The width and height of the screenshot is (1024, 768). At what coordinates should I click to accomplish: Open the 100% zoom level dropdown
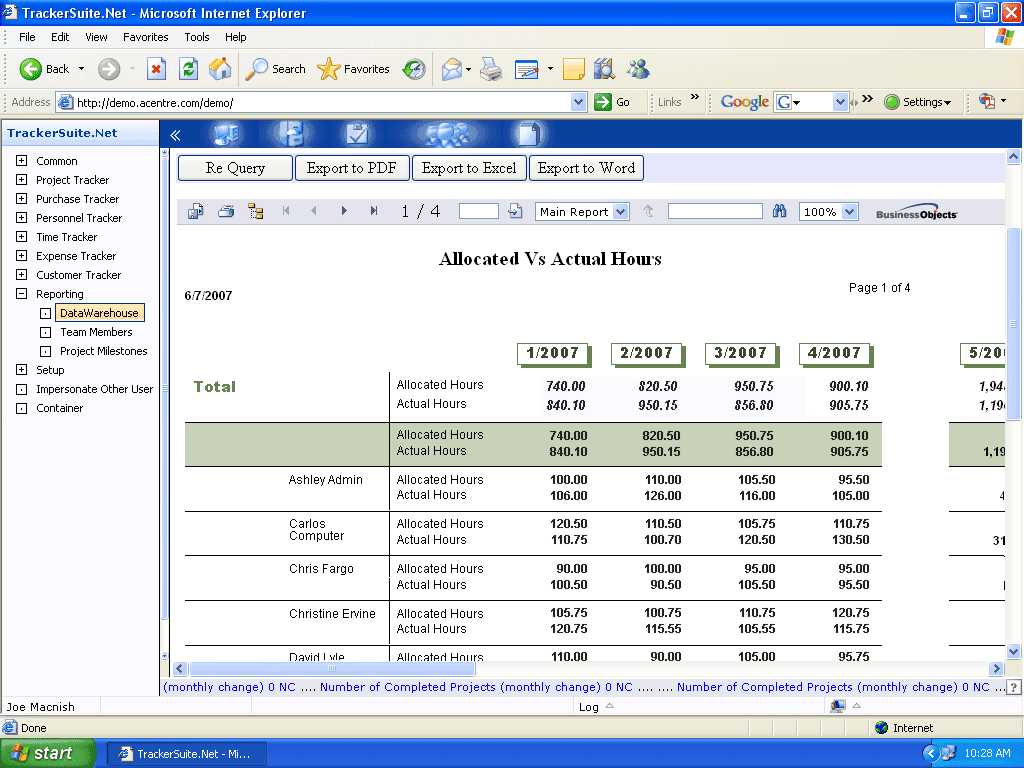(849, 212)
